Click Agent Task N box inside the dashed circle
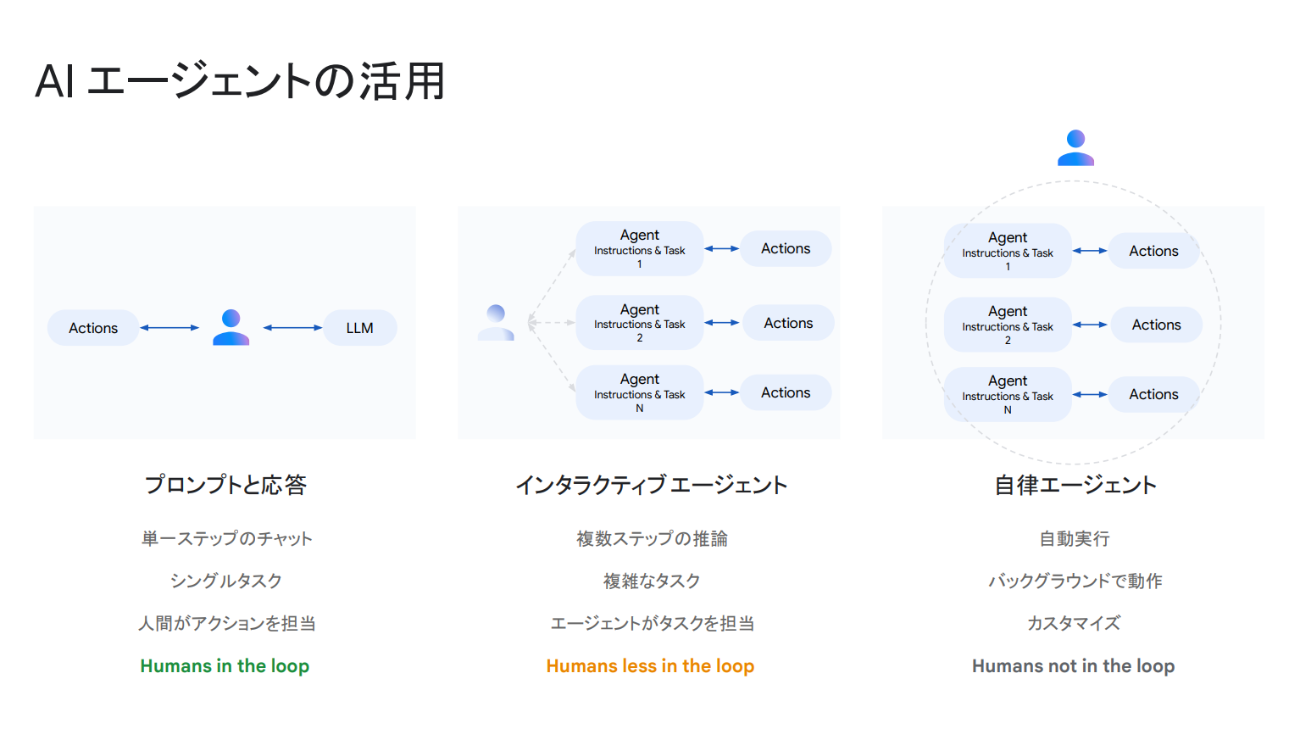Viewport: 1300px width, 731px height. pos(1008,394)
